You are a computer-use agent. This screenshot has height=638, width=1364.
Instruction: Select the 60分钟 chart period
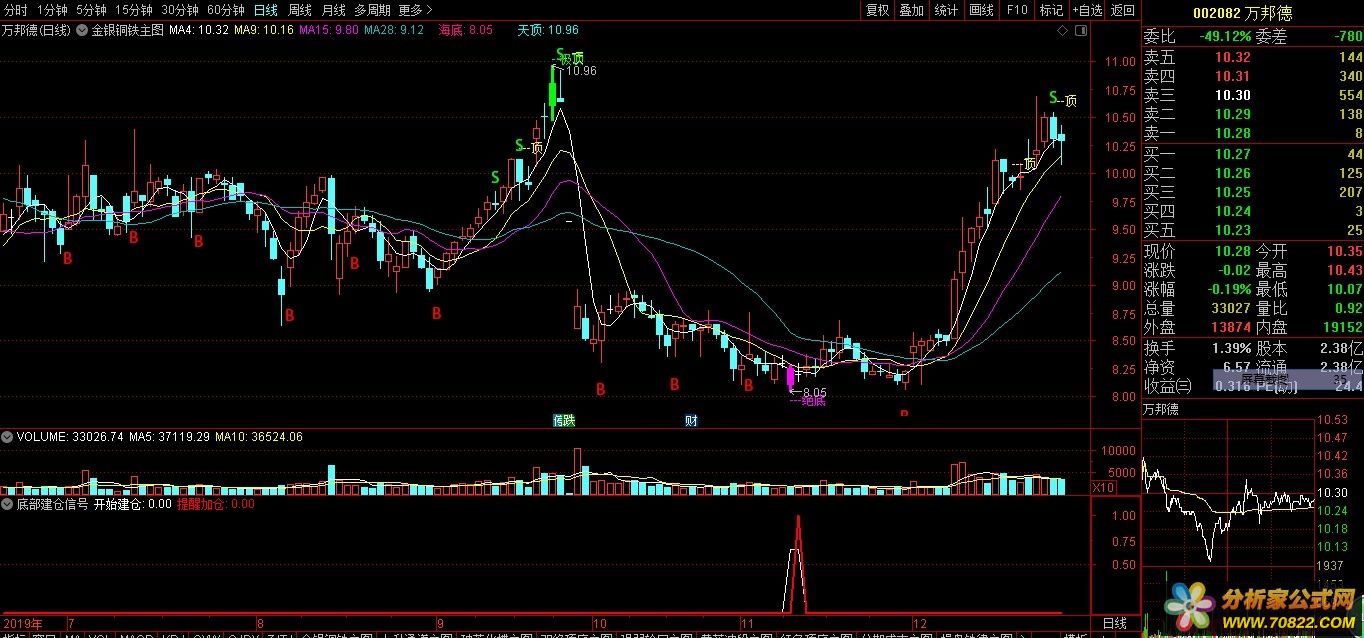[225, 10]
